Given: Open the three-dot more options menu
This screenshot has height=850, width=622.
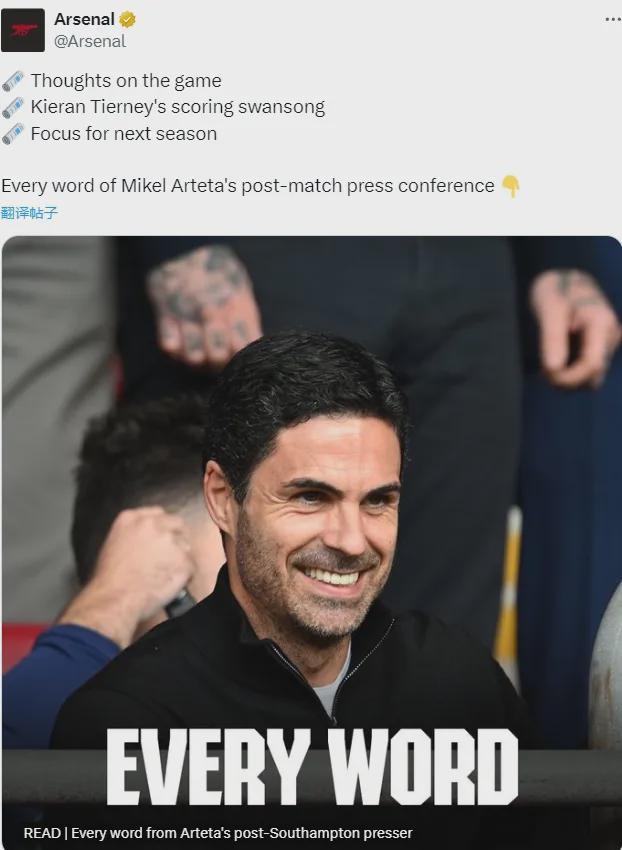Looking at the screenshot, I should tap(613, 20).
